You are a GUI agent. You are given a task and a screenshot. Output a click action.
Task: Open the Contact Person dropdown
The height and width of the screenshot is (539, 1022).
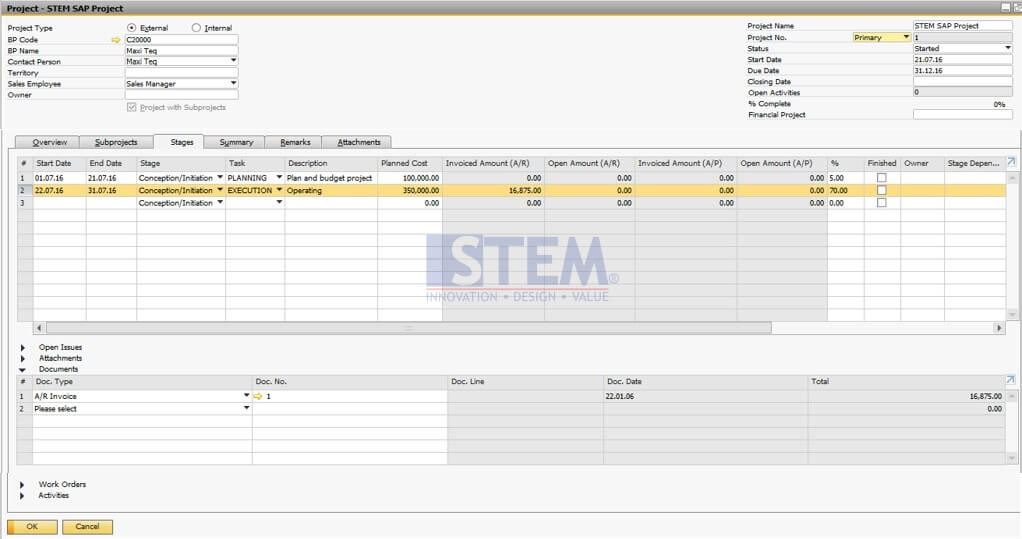pyautogui.click(x=233, y=61)
